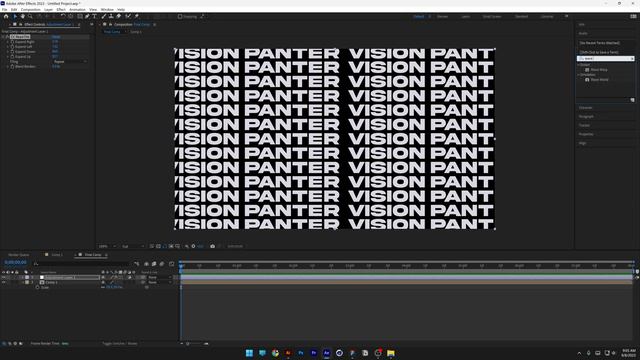The height and width of the screenshot is (360, 640).
Task: Switch to the Small Screen workspace
Action: pos(492,16)
